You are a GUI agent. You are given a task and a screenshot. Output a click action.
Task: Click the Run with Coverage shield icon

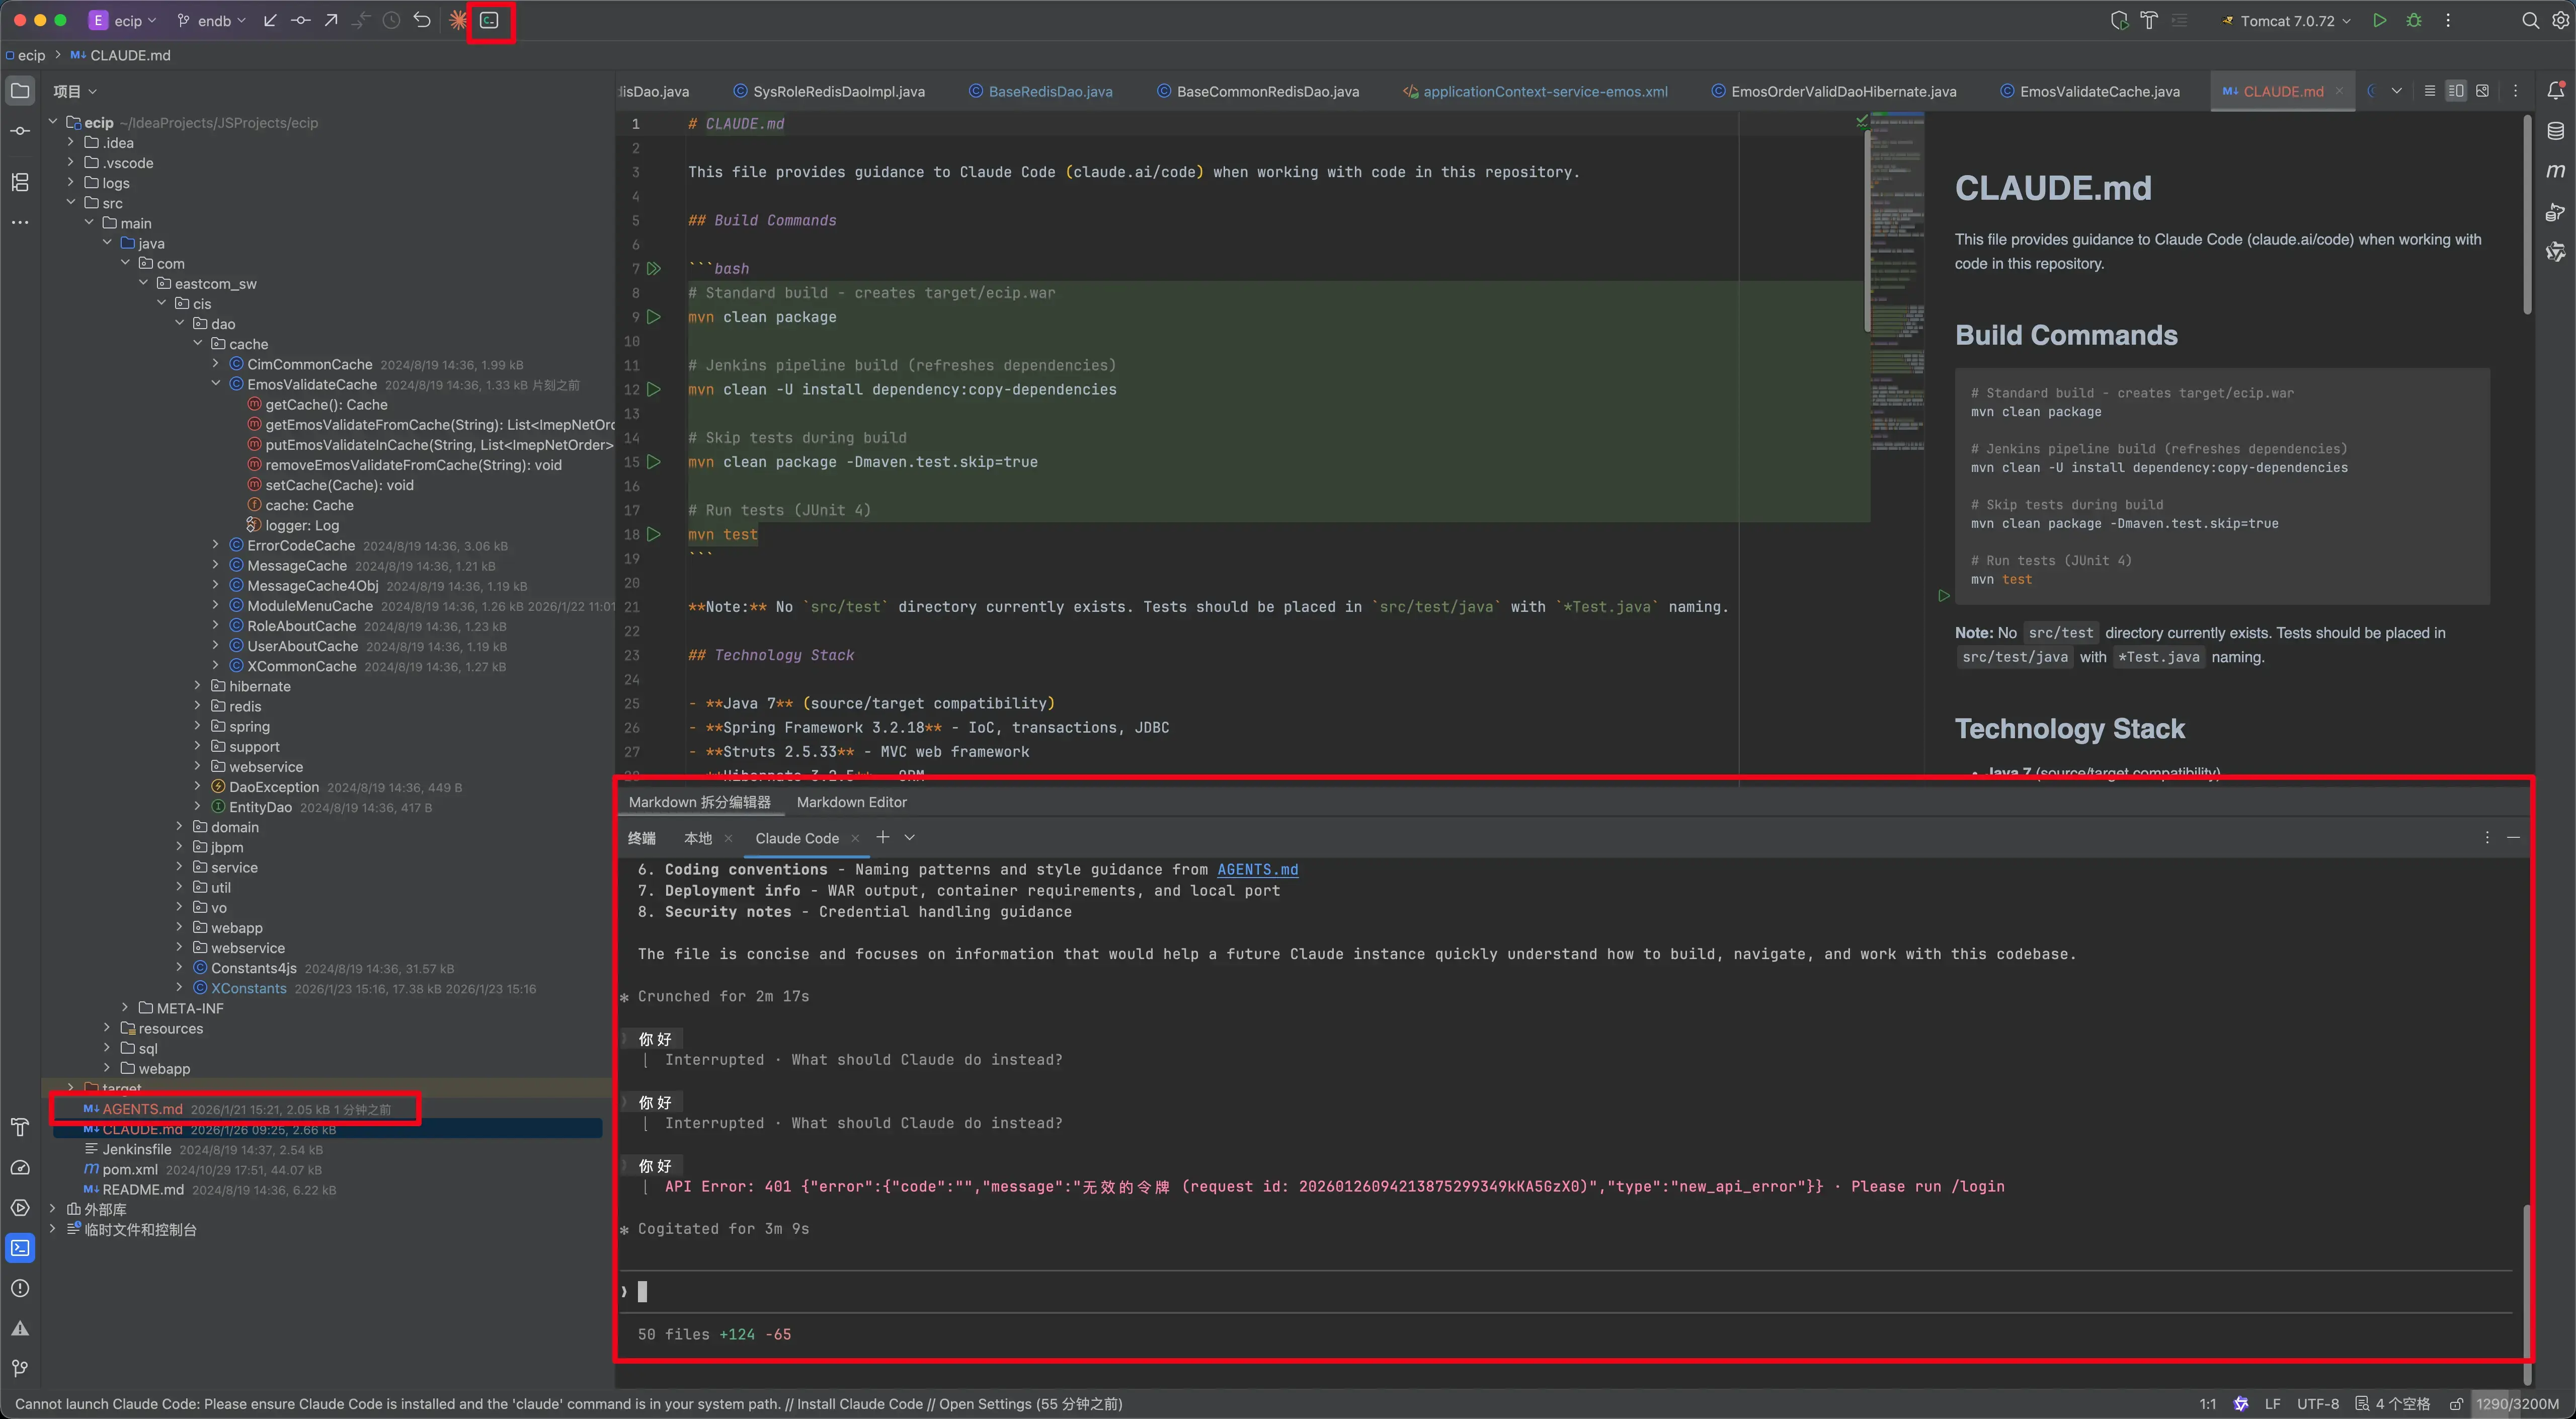pyautogui.click(x=2119, y=20)
